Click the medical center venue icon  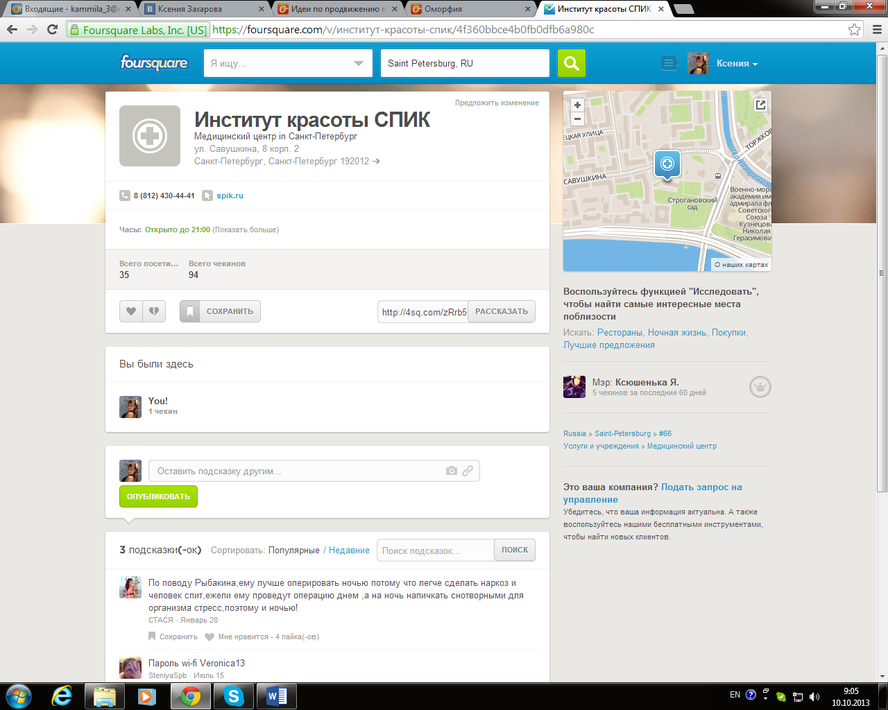pos(150,136)
